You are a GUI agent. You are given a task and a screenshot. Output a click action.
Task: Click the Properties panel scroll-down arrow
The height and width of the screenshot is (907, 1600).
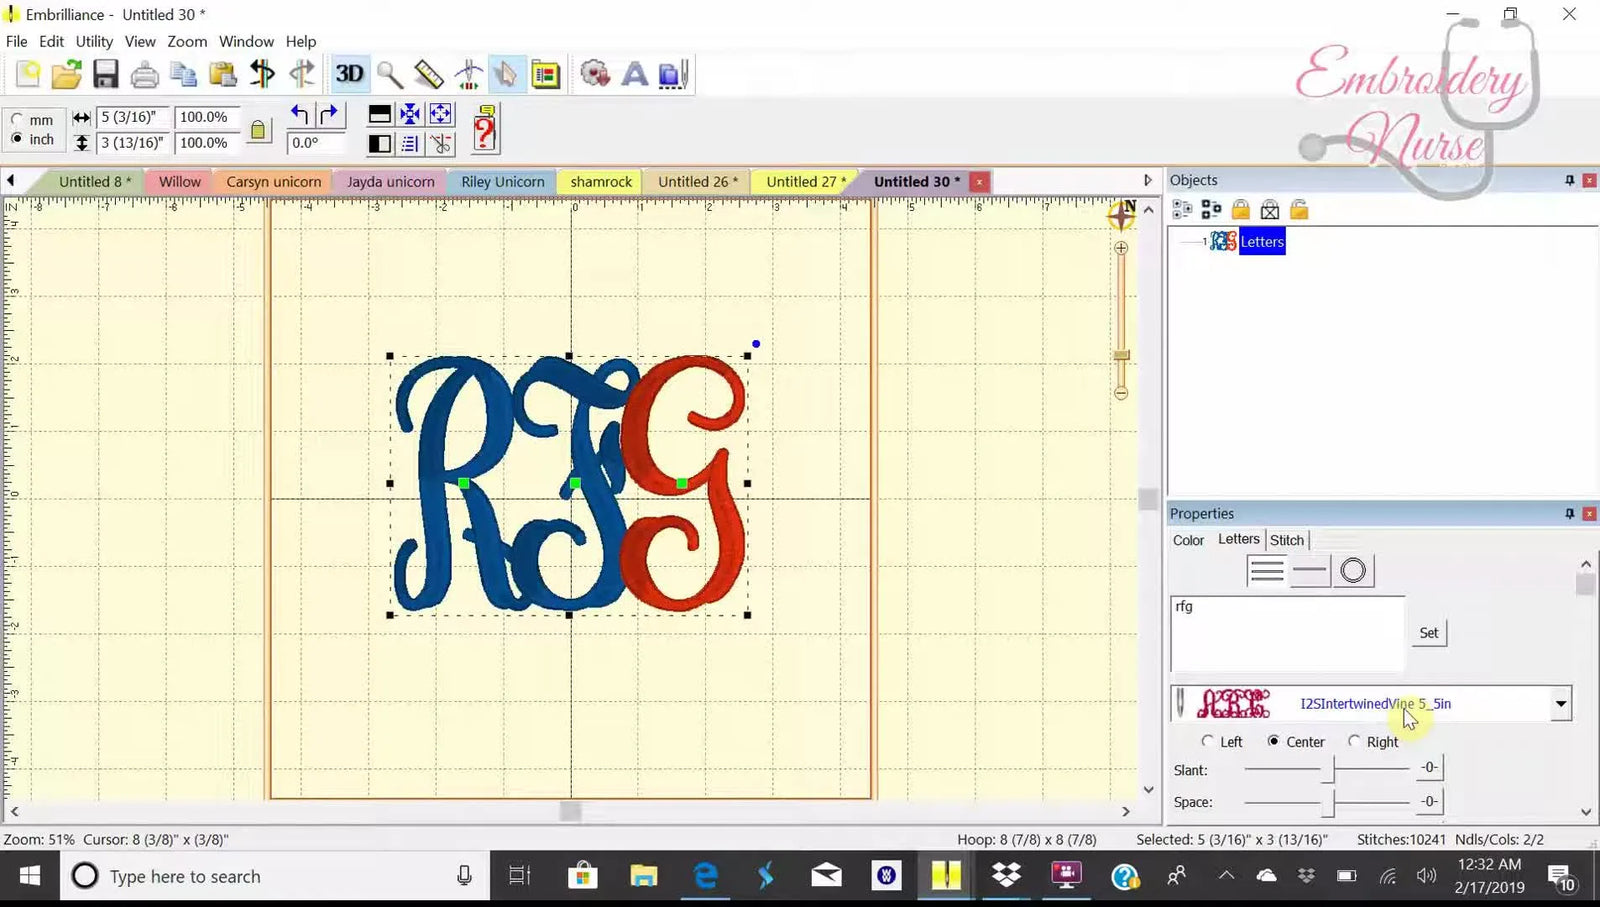coord(1586,814)
